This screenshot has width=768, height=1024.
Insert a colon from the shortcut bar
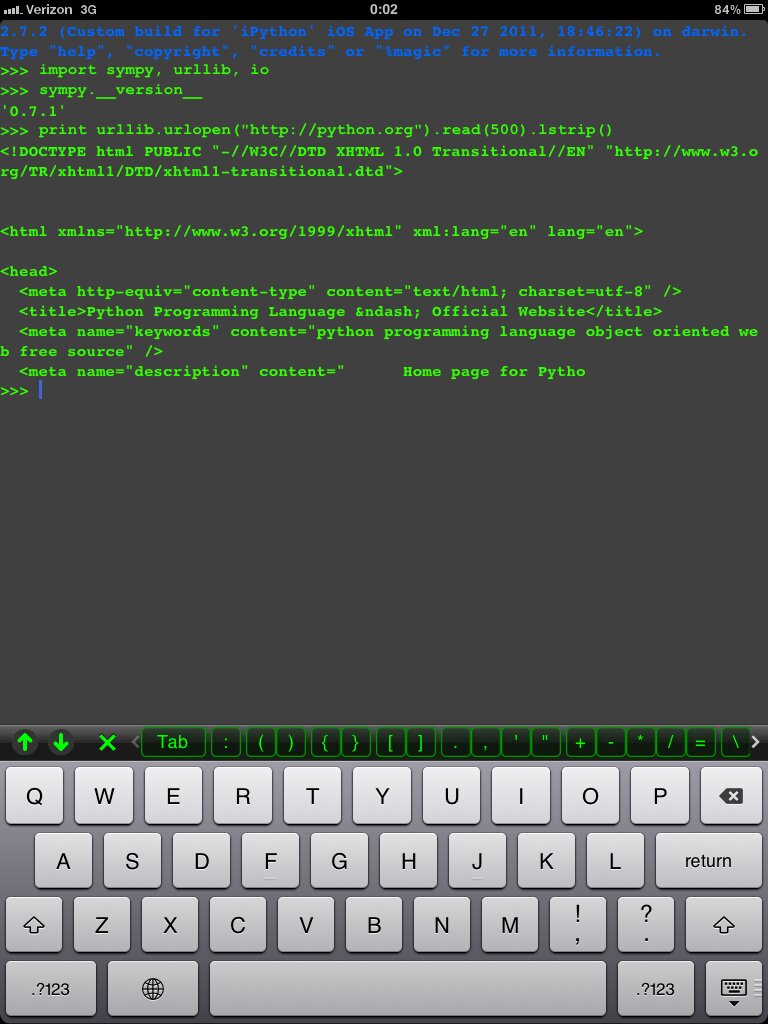pos(226,742)
